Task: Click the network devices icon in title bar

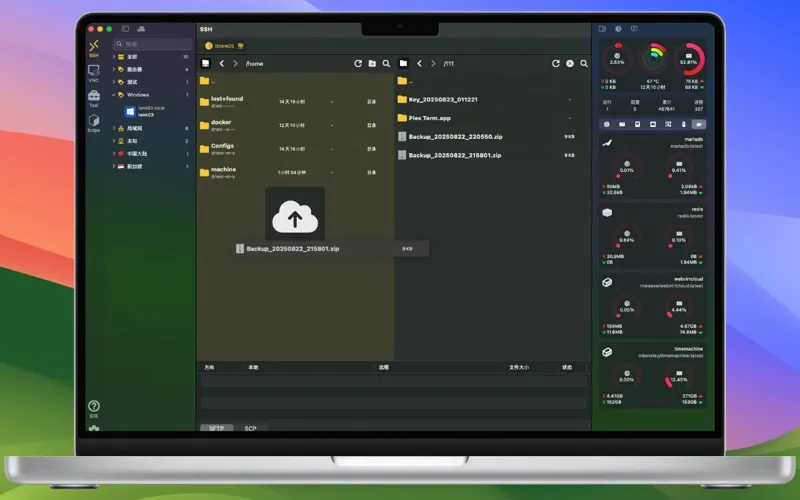Action: click(141, 29)
